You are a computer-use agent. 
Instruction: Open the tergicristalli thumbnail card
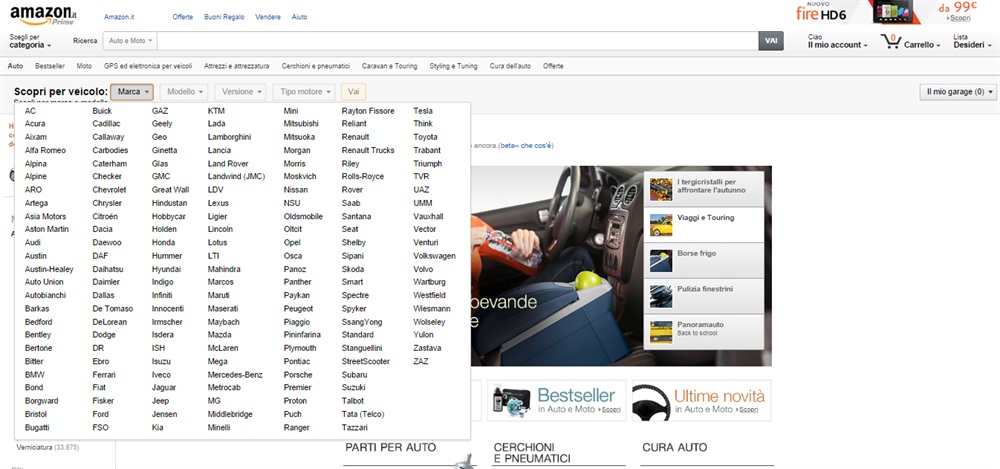[704, 189]
